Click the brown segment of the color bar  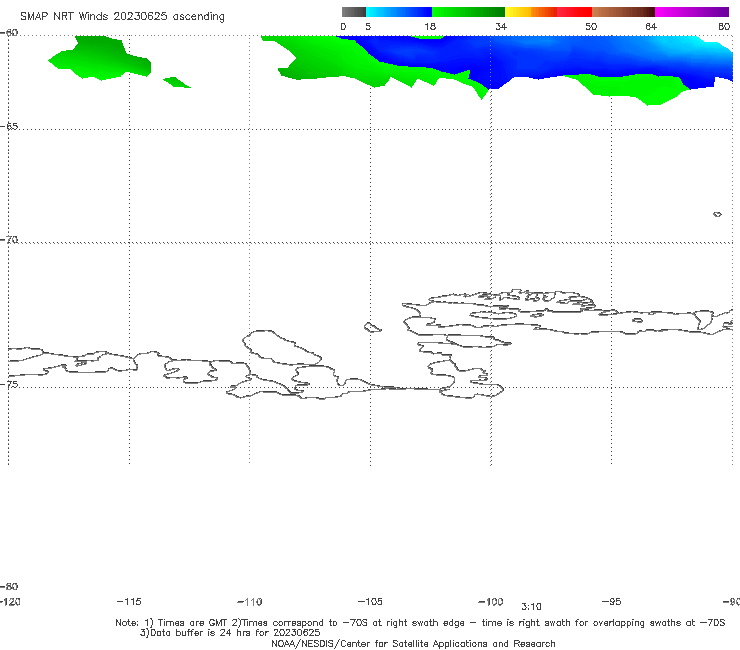tap(623, 12)
